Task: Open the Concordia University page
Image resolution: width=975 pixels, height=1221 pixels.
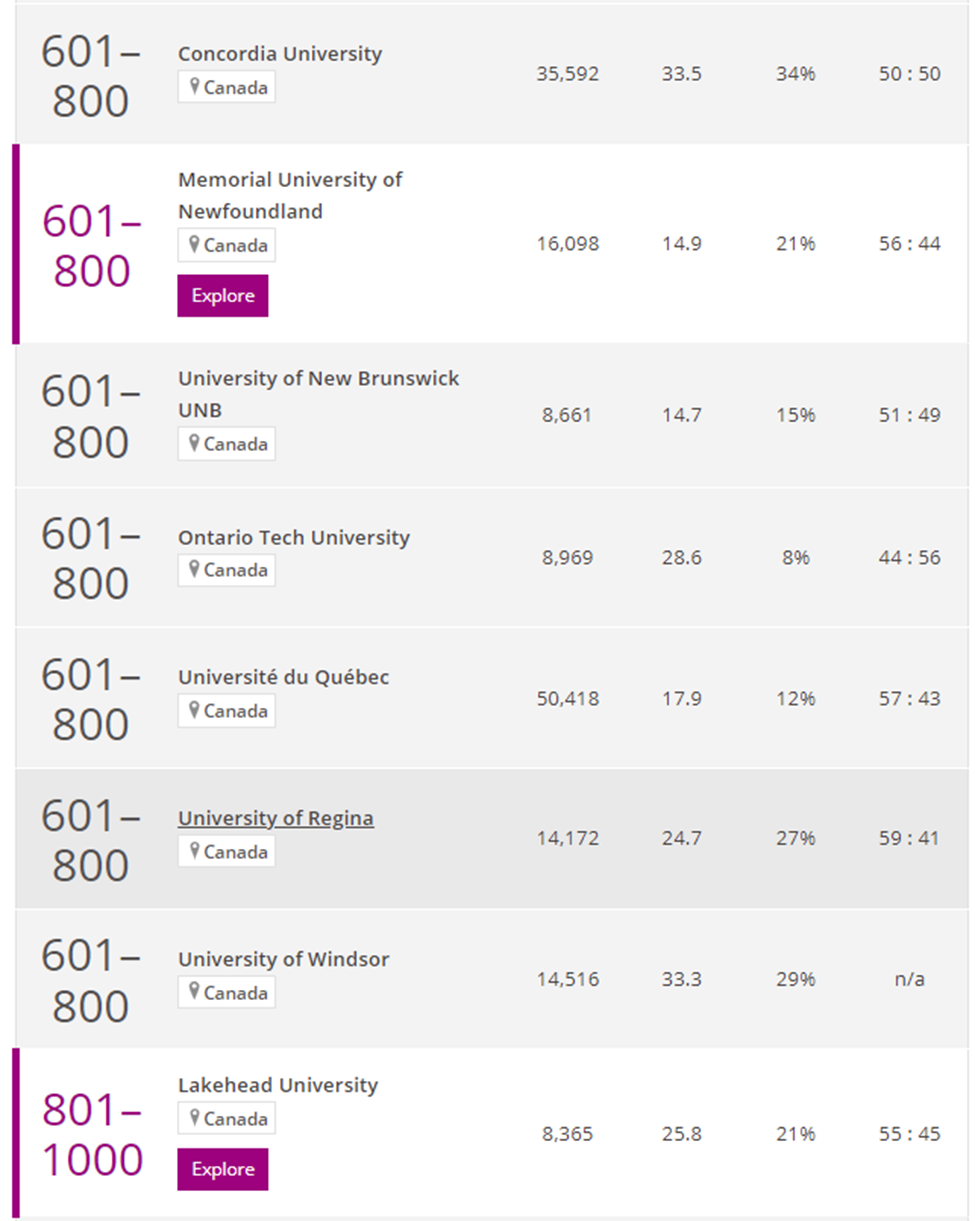Action: tap(280, 54)
